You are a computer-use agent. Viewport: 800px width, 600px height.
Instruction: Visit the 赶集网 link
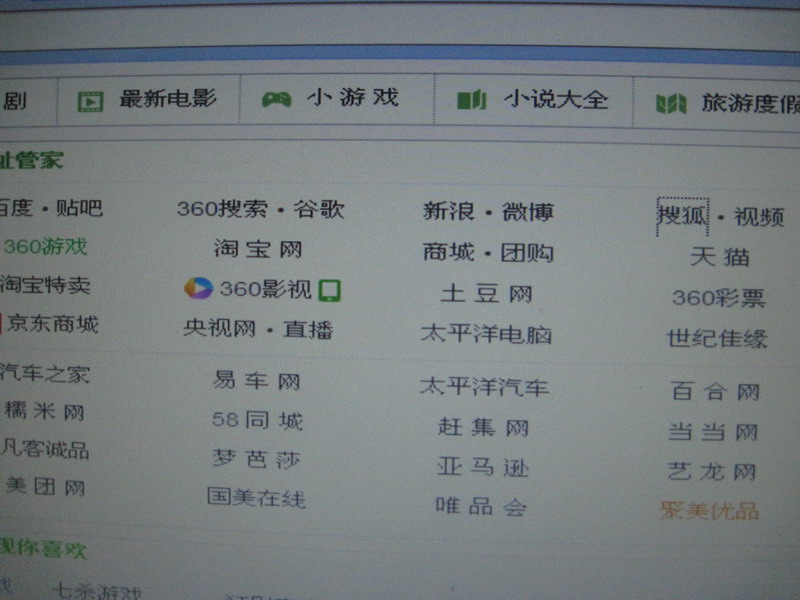483,427
